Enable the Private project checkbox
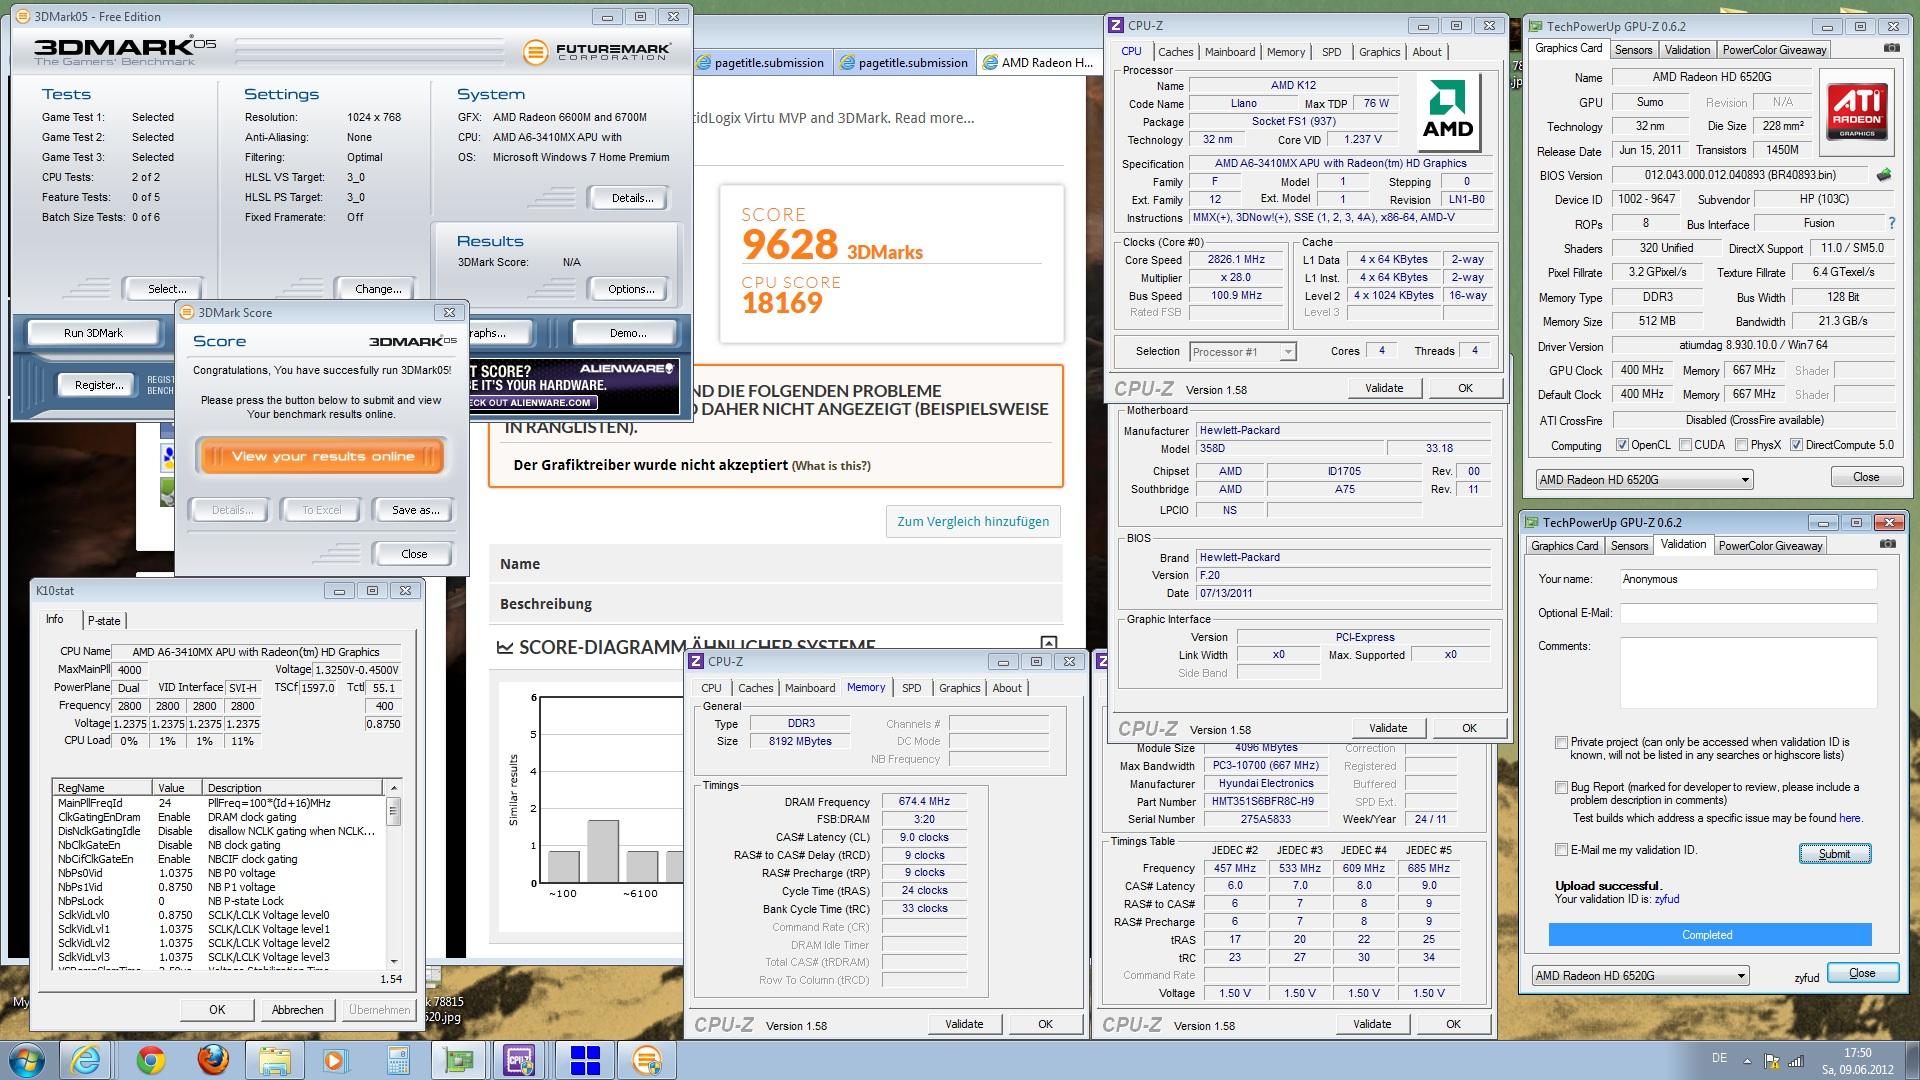The width and height of the screenshot is (1920, 1080). click(x=1561, y=742)
